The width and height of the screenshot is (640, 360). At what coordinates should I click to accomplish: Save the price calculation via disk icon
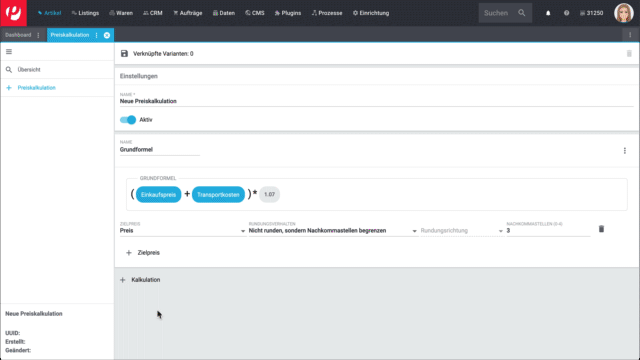[124, 53]
